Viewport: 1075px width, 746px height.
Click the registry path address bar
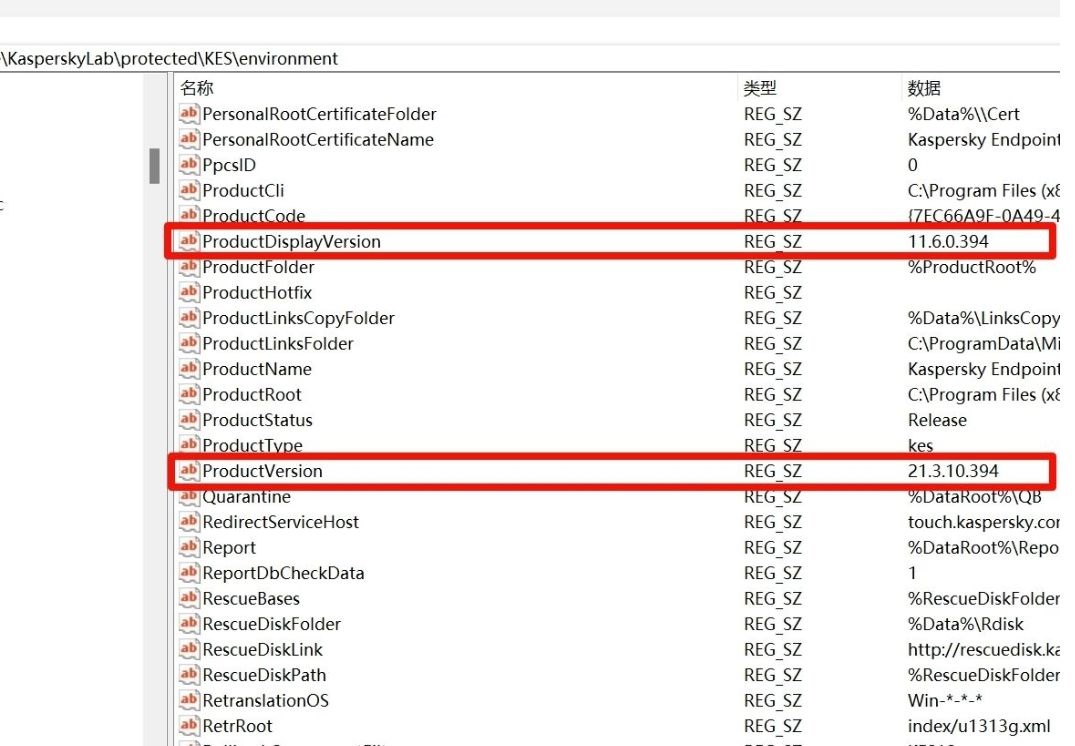pyautogui.click(x=500, y=59)
